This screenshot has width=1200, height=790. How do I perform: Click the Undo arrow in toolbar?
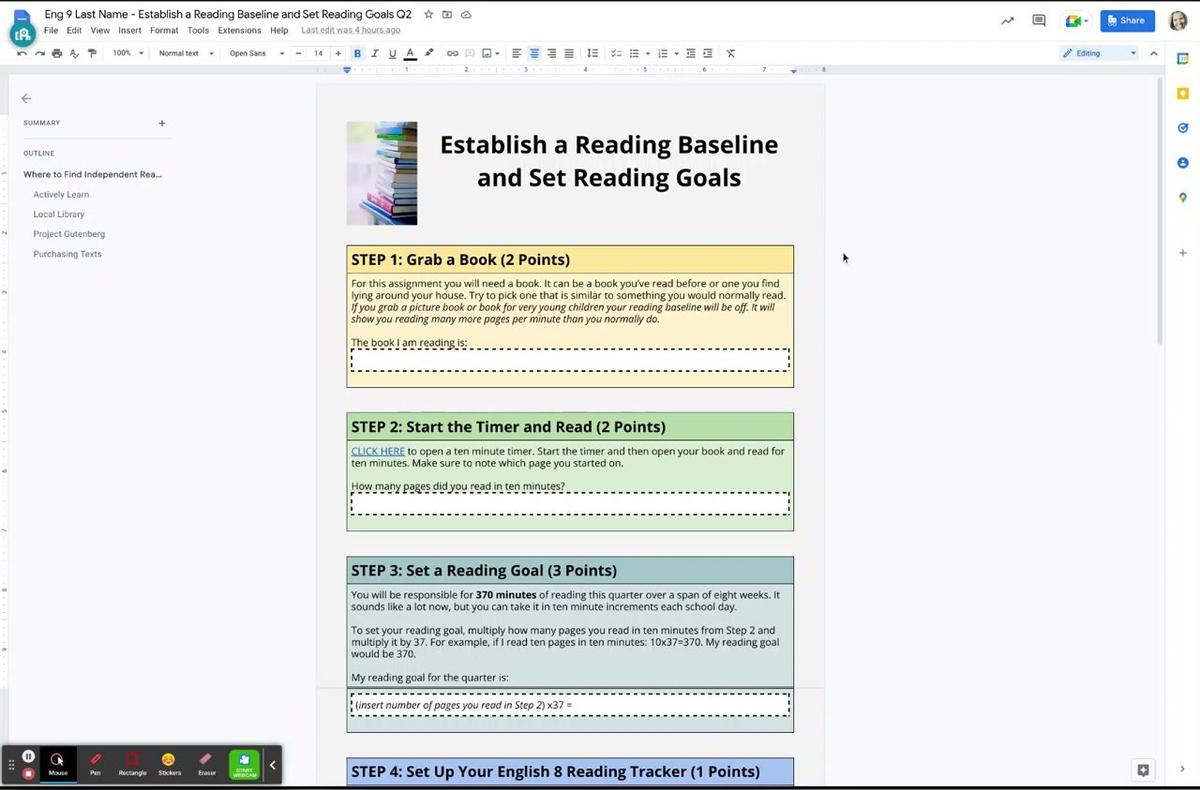pos(22,53)
